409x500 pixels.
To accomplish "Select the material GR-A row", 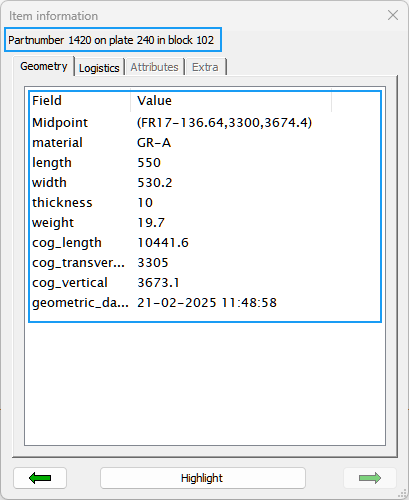I will pyautogui.click(x=205, y=143).
